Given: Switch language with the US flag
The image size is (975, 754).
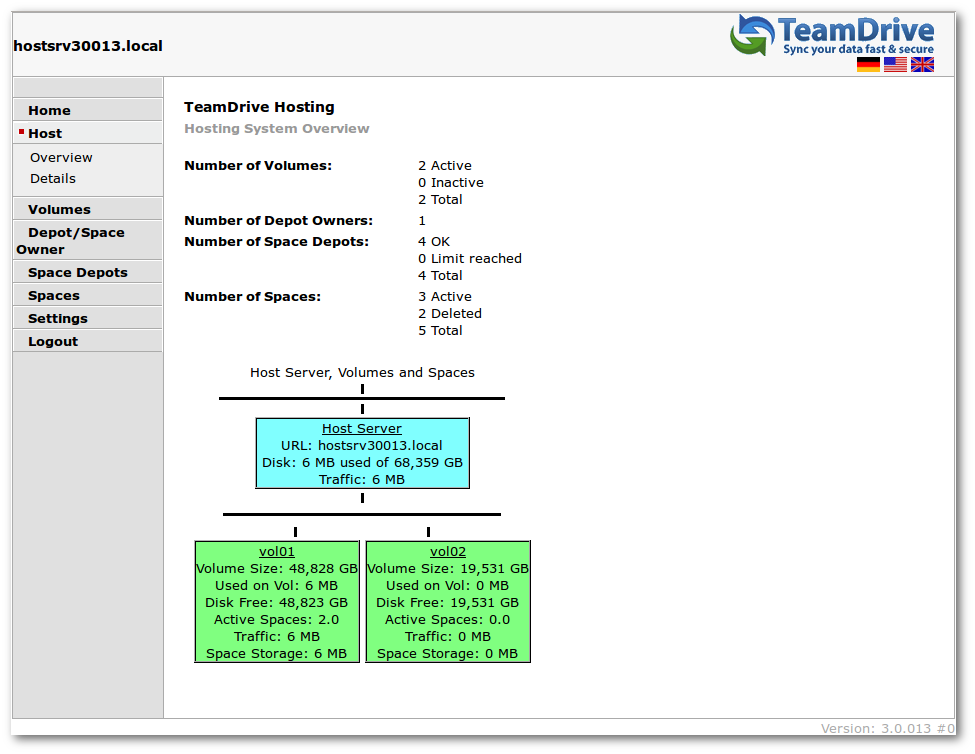Looking at the screenshot, I should click(895, 65).
